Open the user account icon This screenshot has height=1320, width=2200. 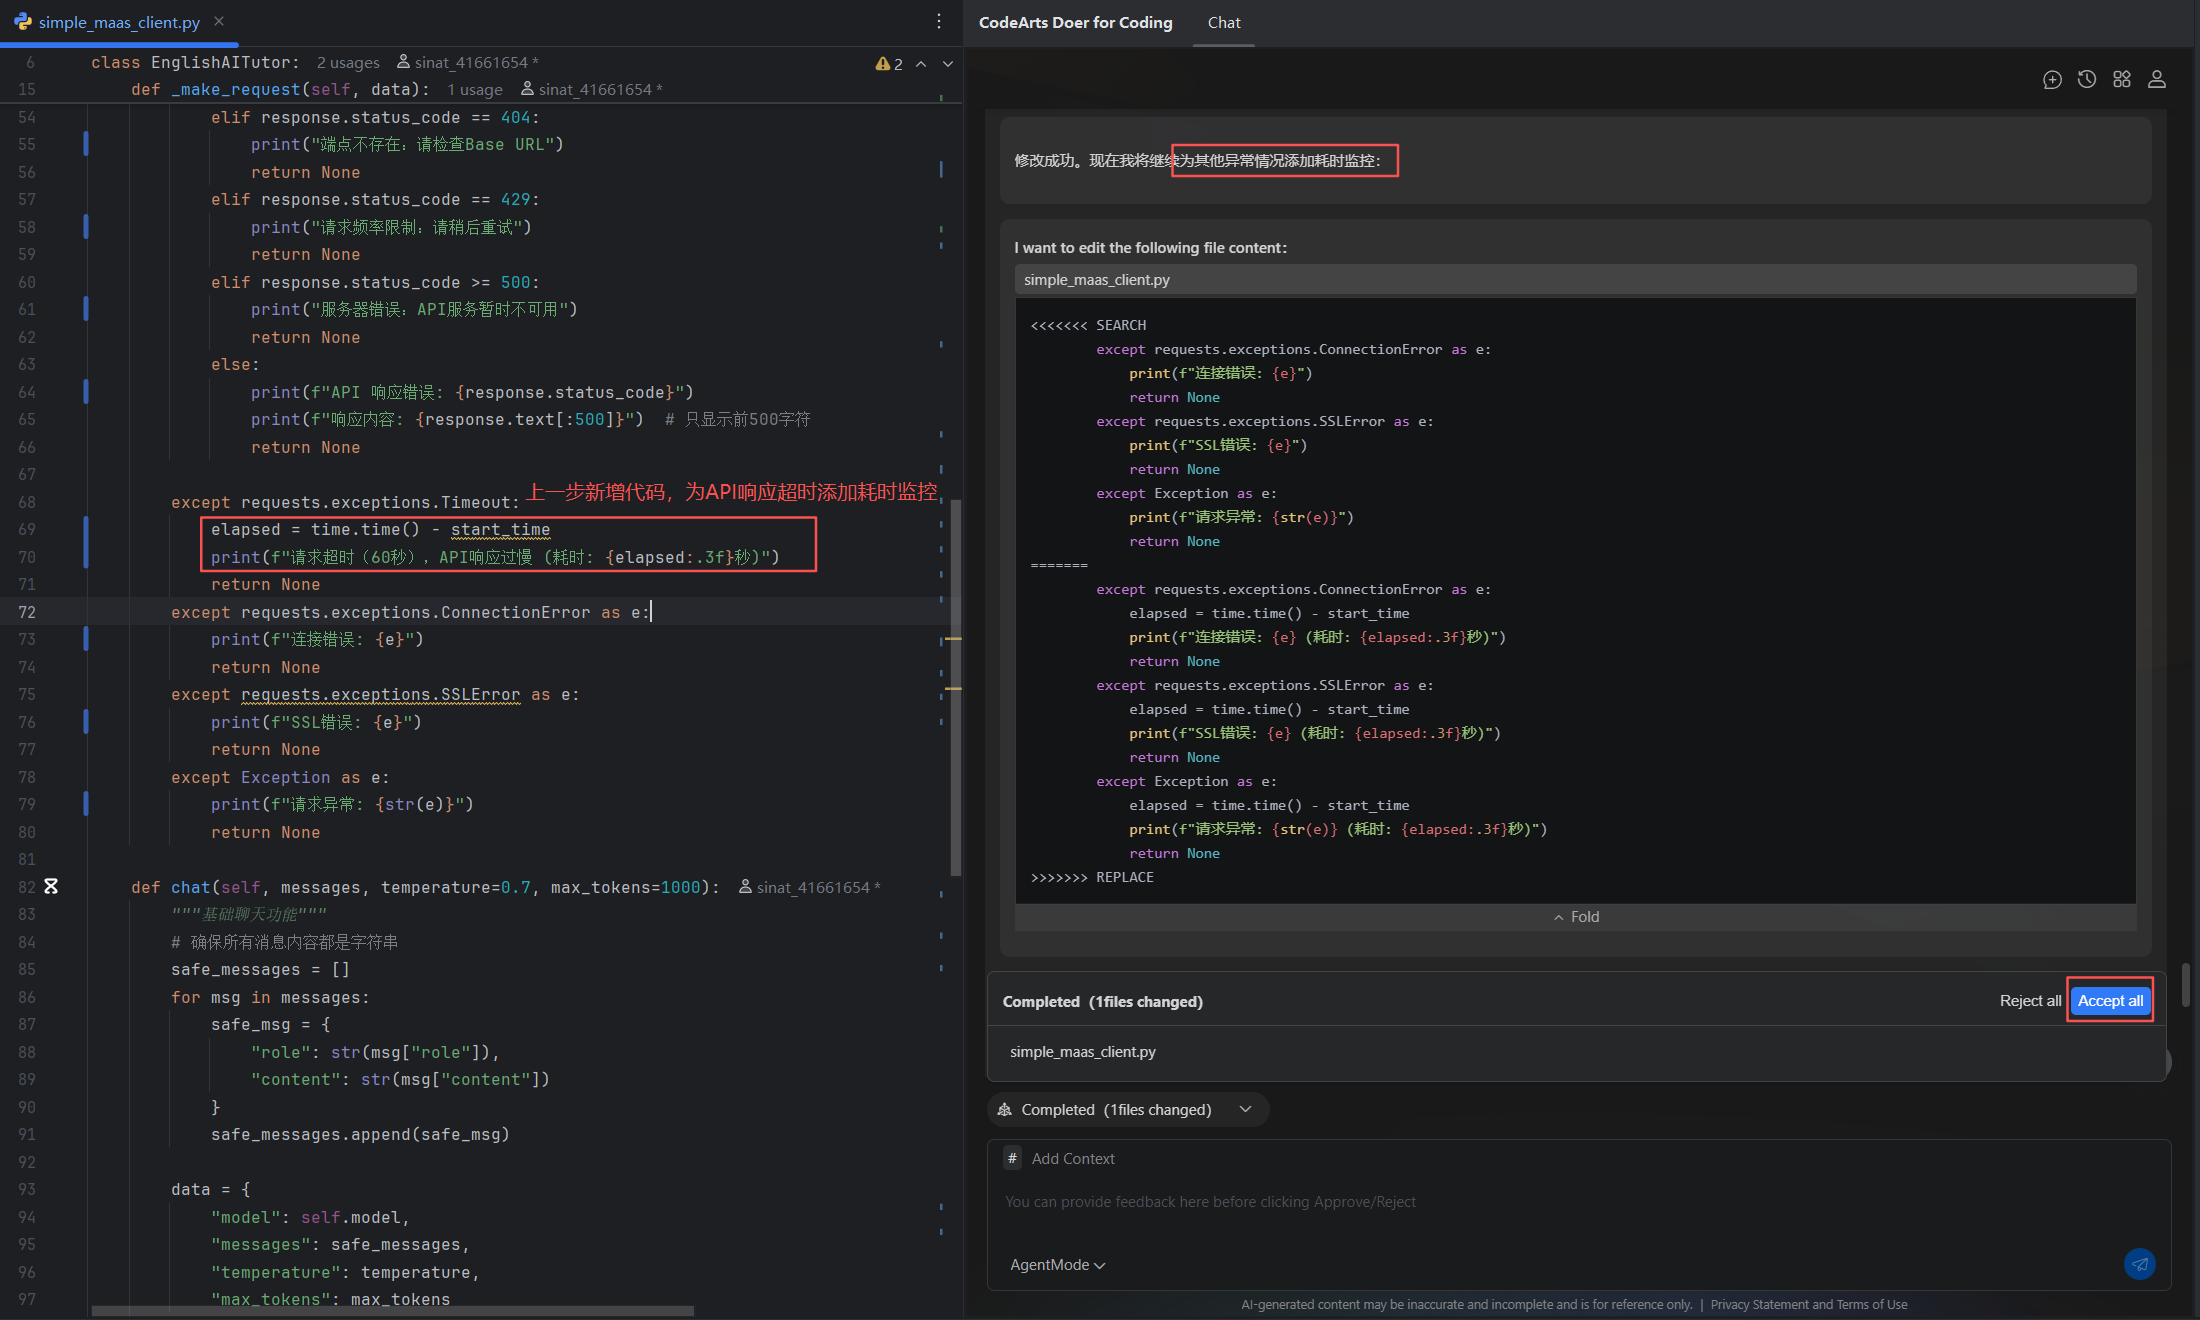tap(2157, 80)
